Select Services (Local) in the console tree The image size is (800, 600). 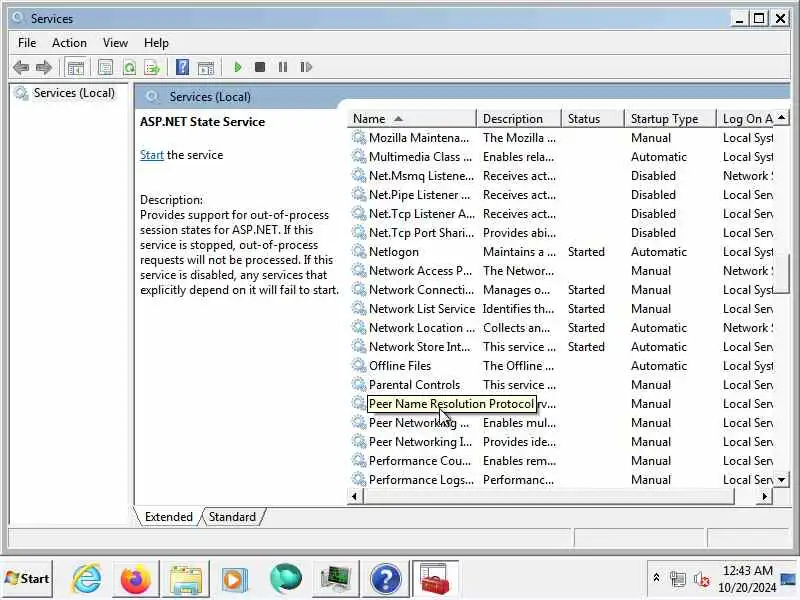pos(74,93)
